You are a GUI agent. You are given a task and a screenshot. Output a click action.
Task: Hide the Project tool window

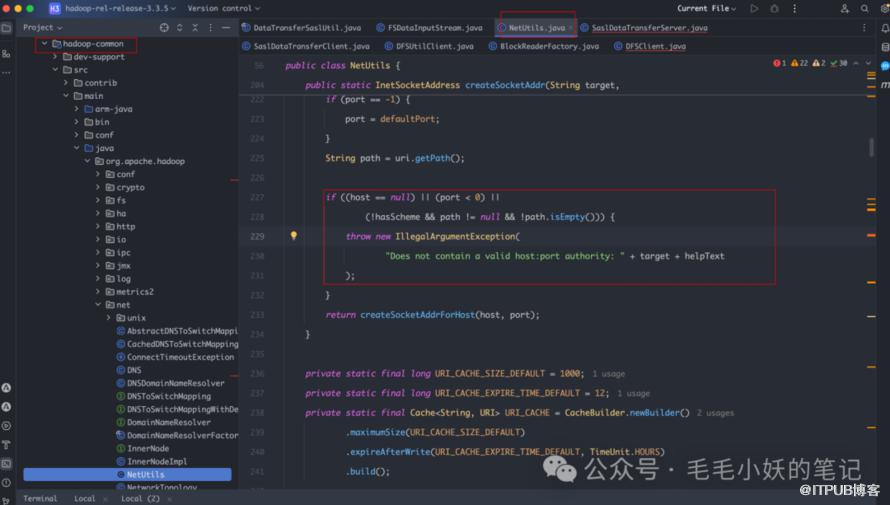[225, 28]
